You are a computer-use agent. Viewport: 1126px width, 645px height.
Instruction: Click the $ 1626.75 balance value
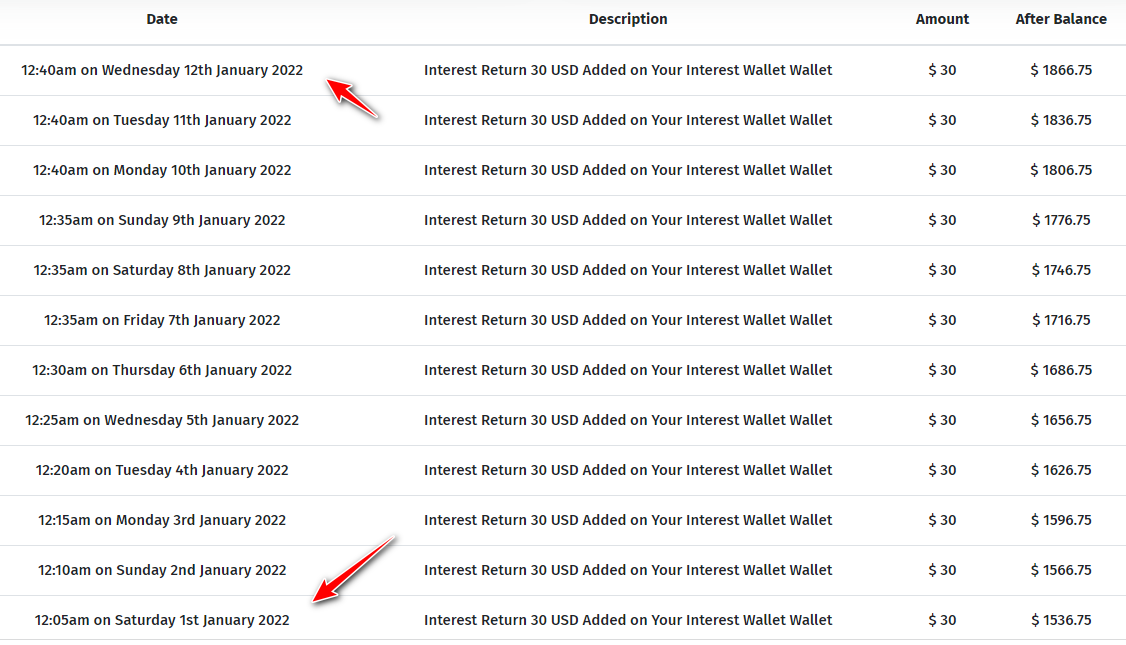(x=1061, y=470)
